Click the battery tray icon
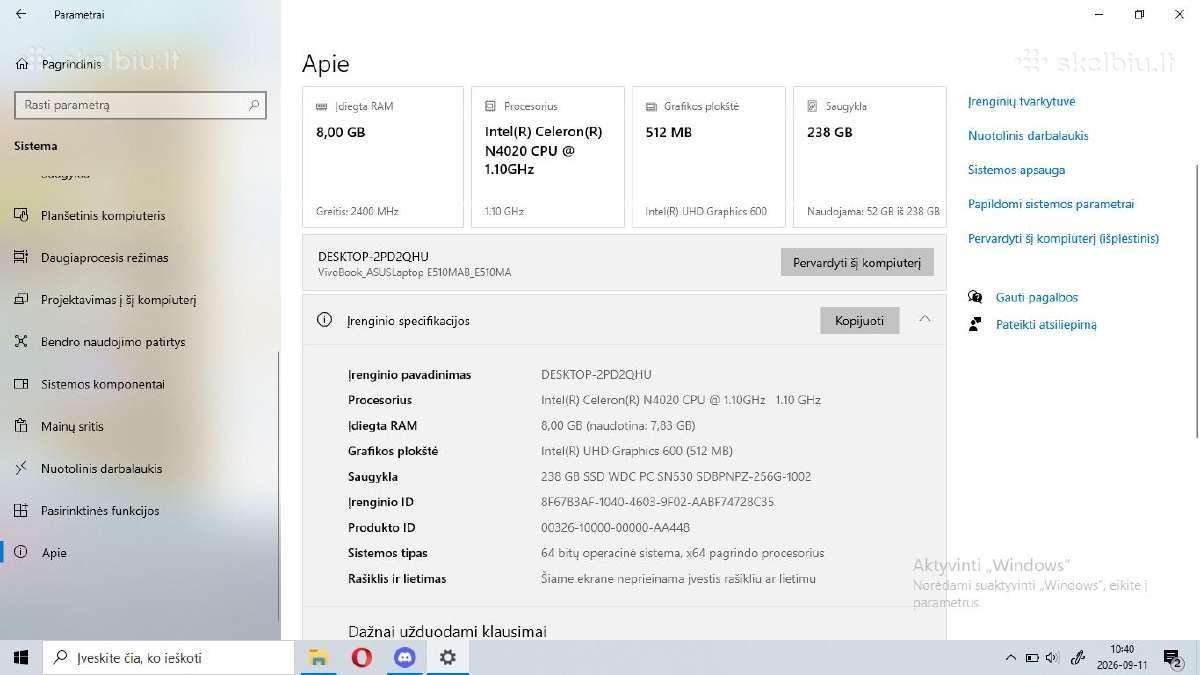Screen dimensions: 1200x675 (x=1031, y=657)
